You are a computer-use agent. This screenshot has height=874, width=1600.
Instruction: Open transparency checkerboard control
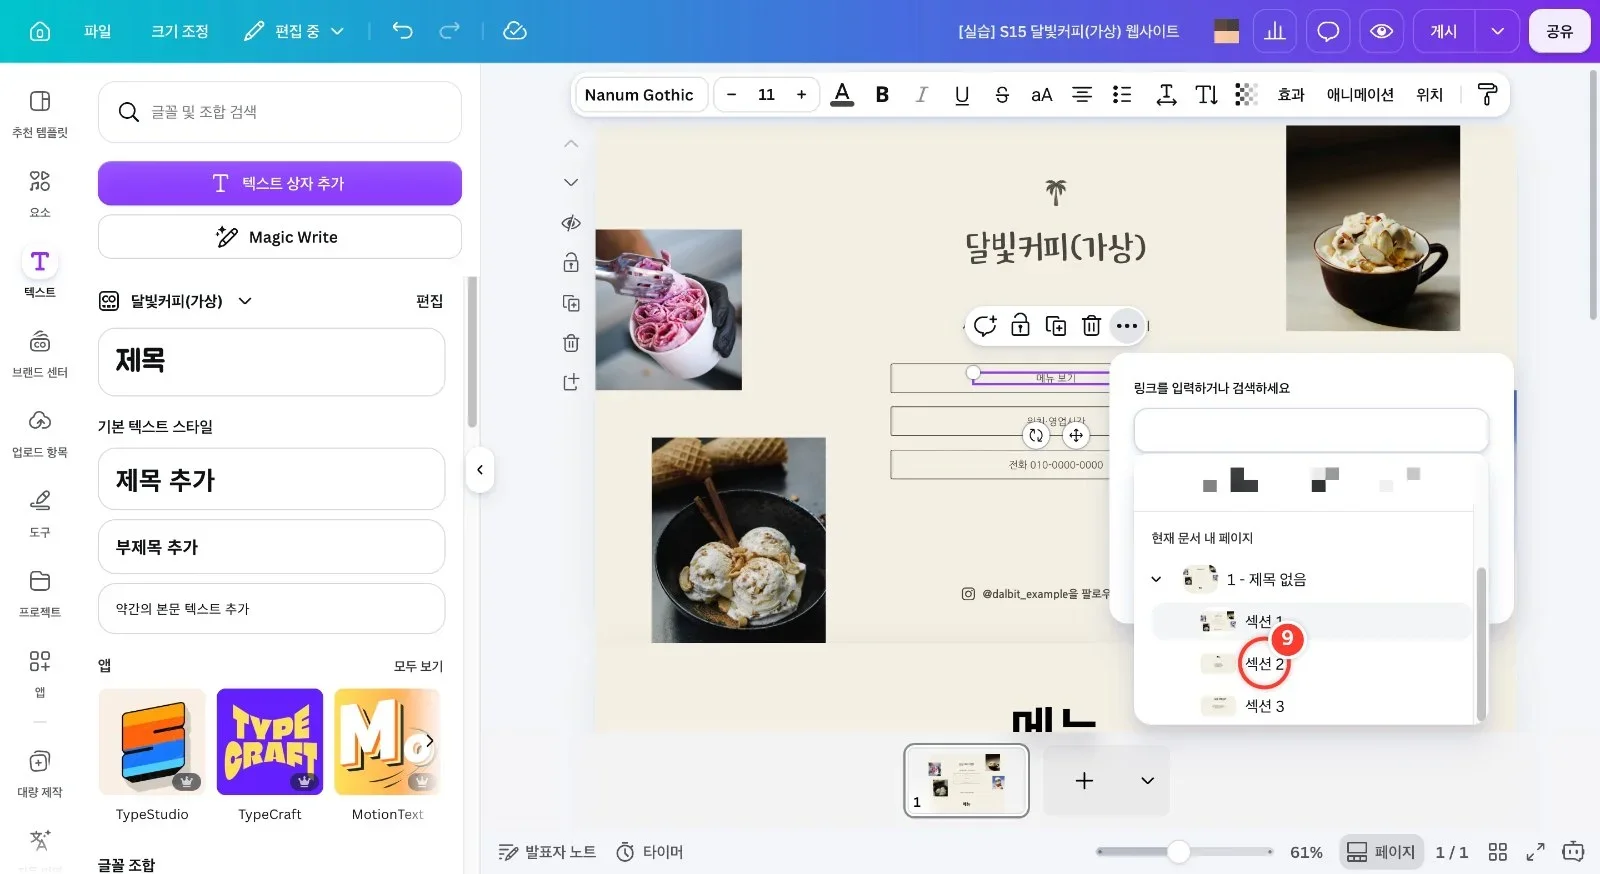click(x=1246, y=95)
